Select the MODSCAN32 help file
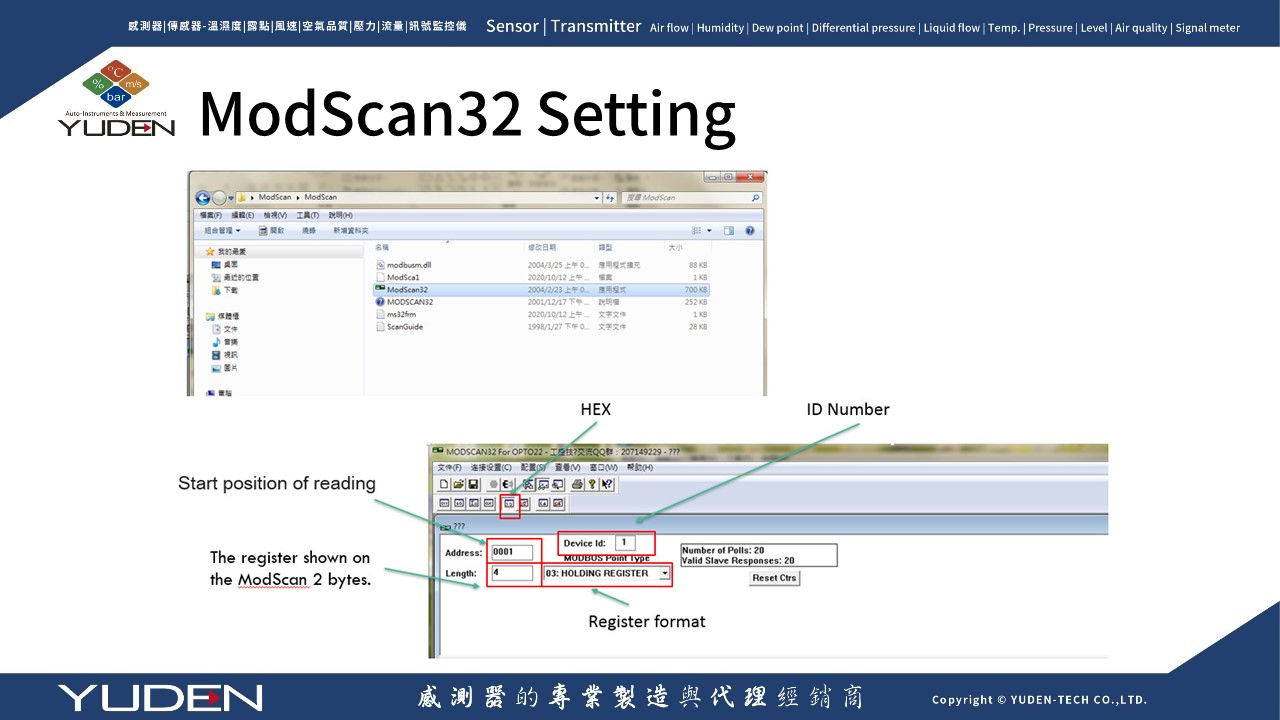 pos(540,301)
